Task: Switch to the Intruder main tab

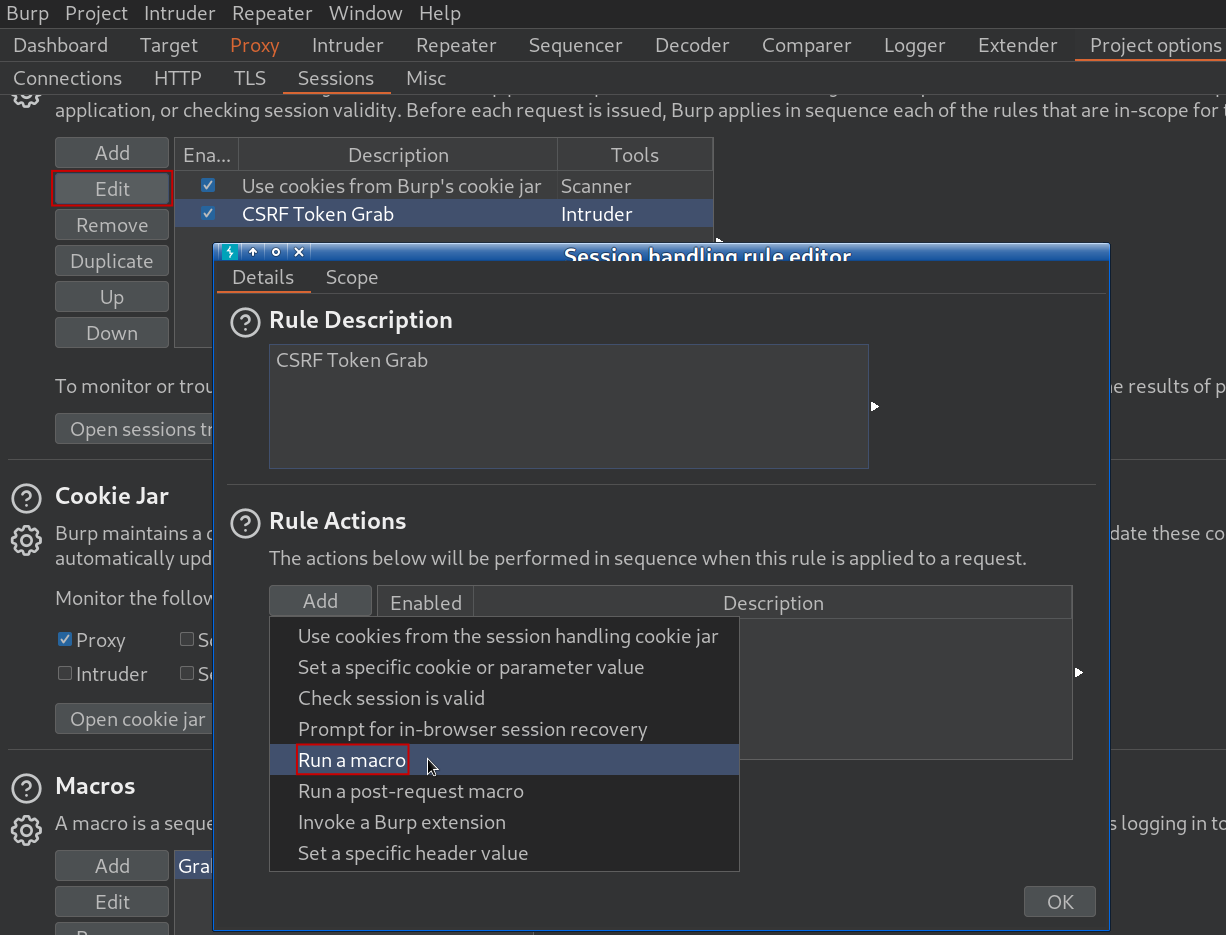Action: (x=347, y=45)
